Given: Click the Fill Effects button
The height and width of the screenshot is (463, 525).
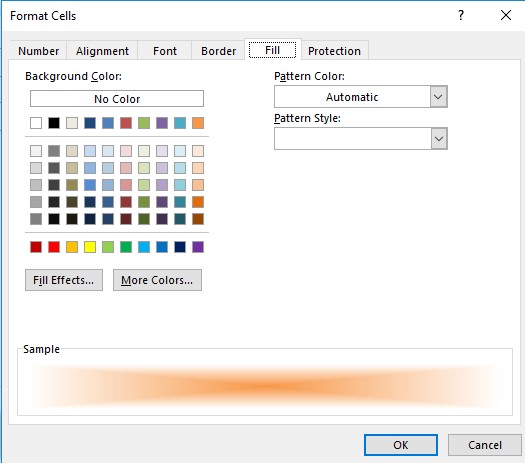Looking at the screenshot, I should click(64, 280).
